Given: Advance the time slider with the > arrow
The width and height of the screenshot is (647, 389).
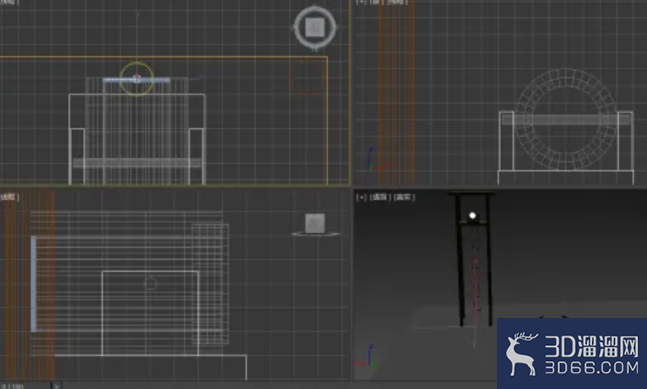Looking at the screenshot, I should [56, 386].
